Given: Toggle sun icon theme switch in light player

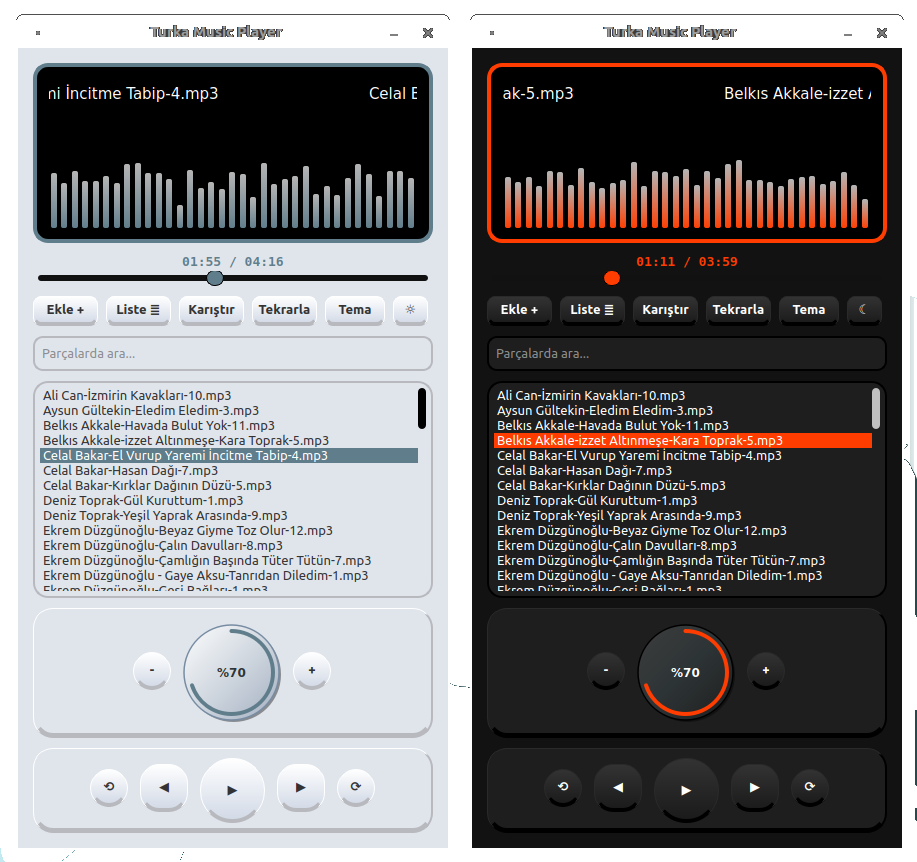Looking at the screenshot, I should (x=410, y=310).
